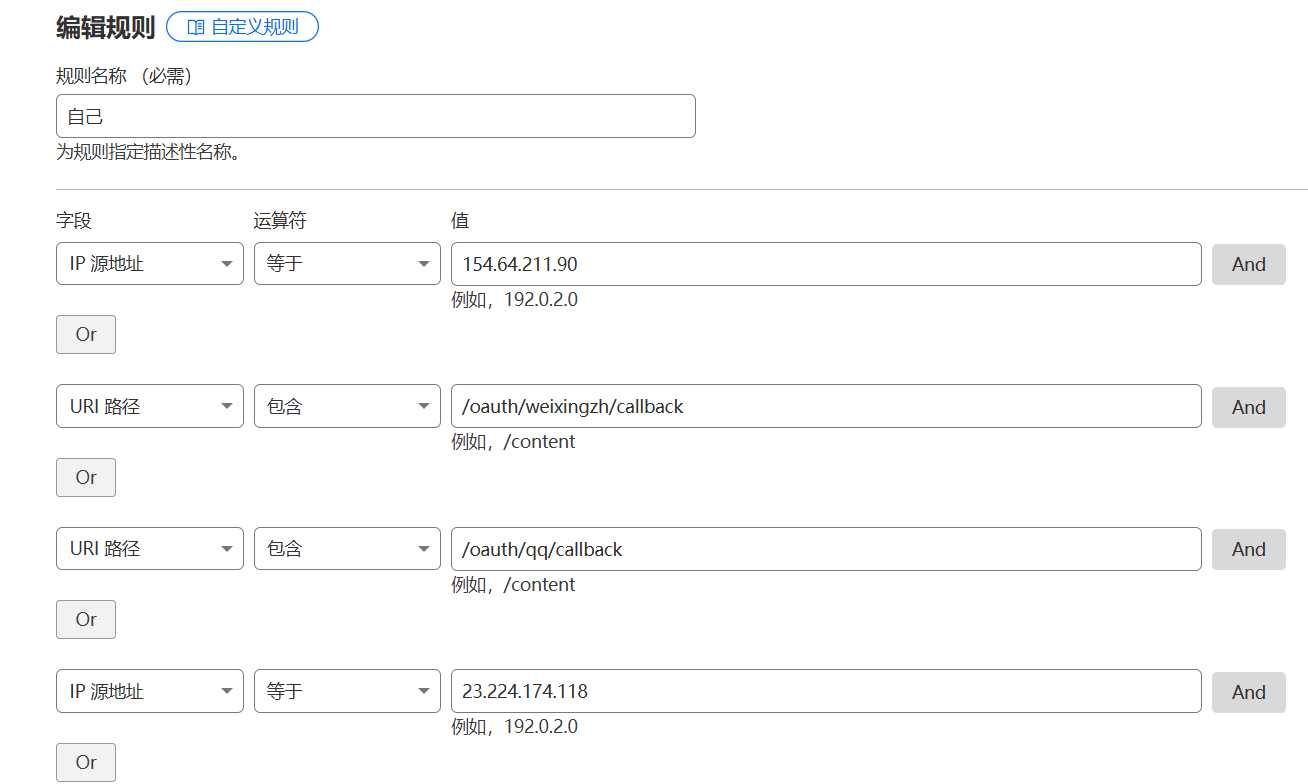Click Or button below 23.224.174.118 row
The image size is (1308, 784).
(x=86, y=762)
